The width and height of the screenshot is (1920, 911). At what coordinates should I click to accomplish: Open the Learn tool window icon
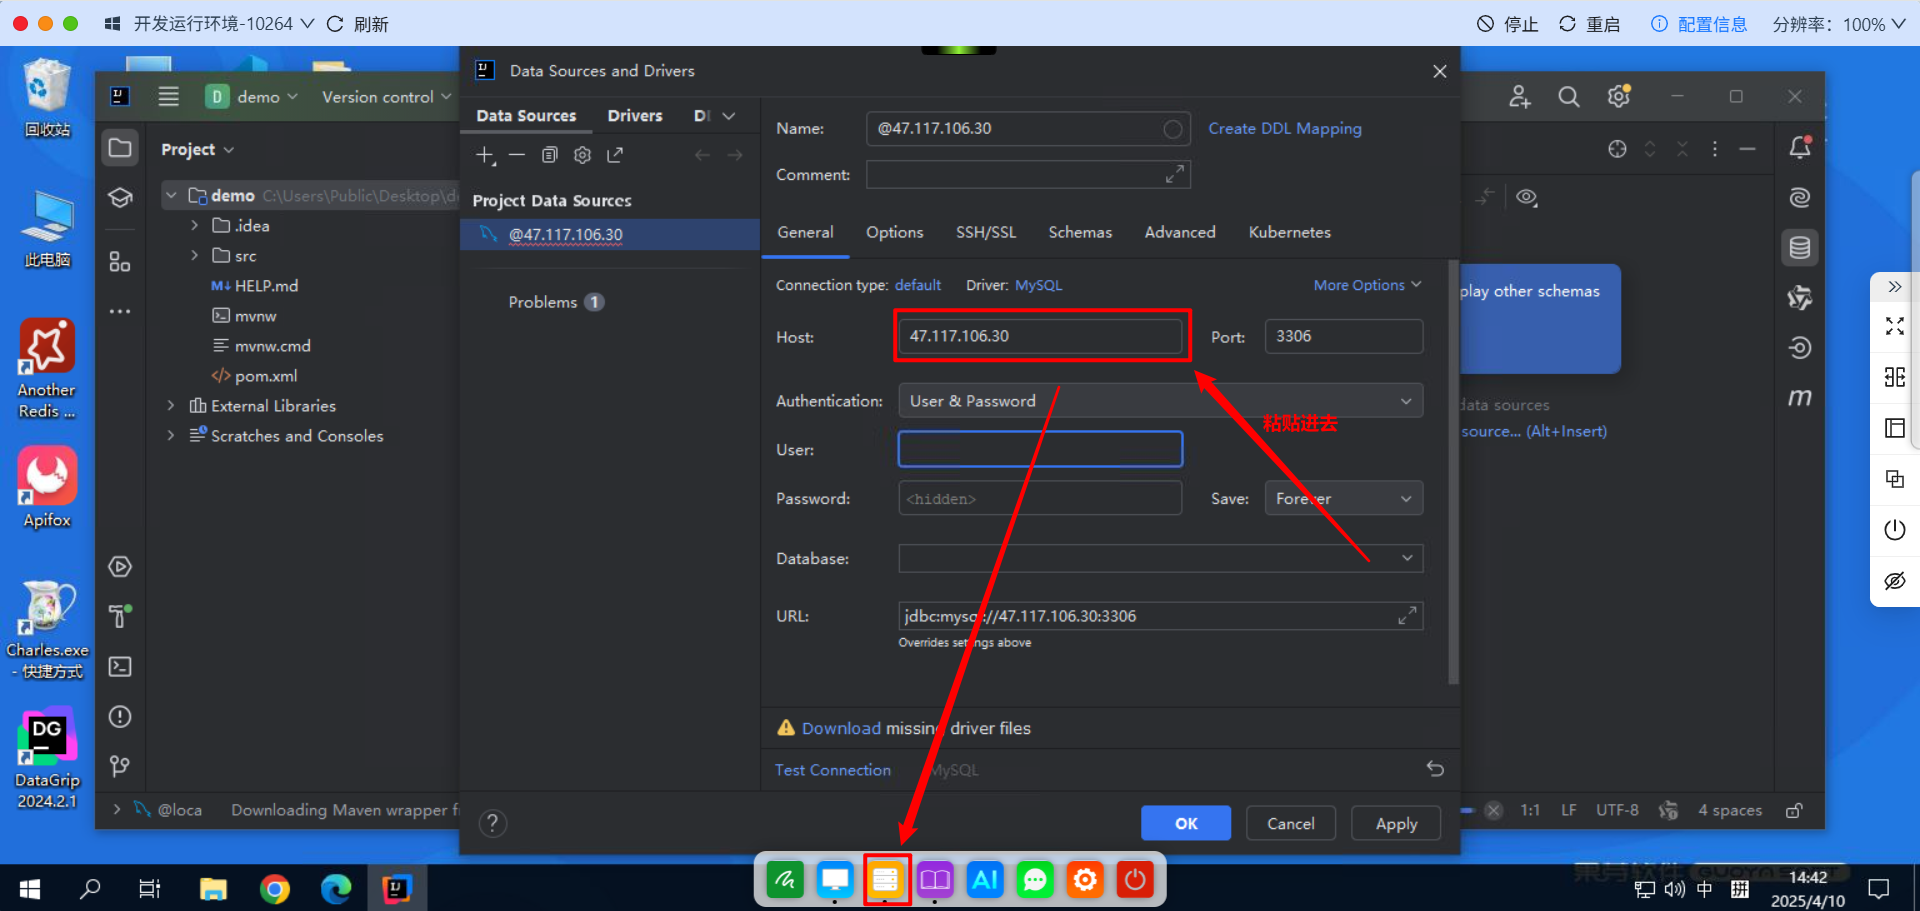pos(120,198)
